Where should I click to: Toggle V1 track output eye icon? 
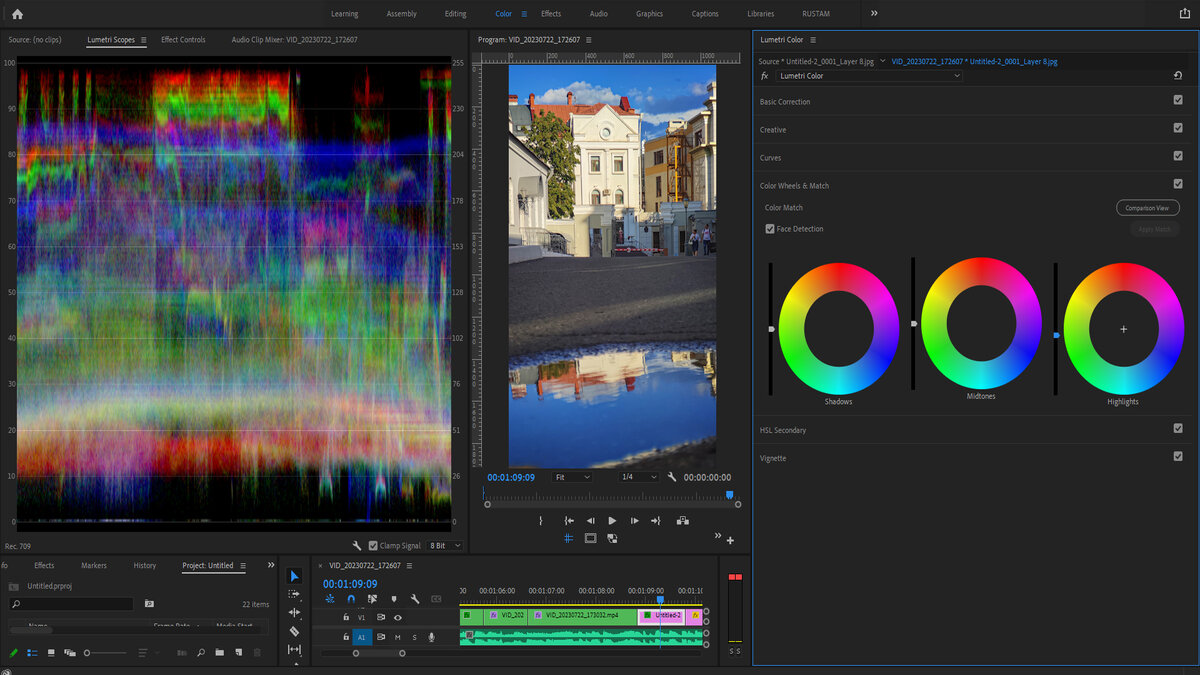coord(397,618)
